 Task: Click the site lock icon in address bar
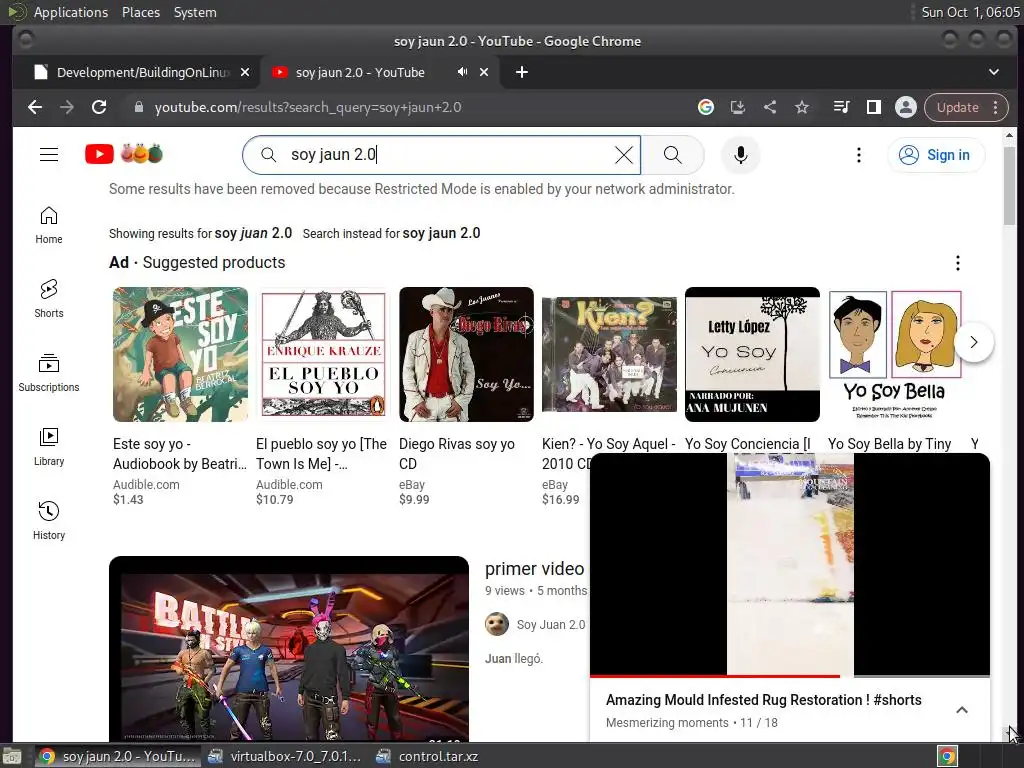tap(138, 107)
